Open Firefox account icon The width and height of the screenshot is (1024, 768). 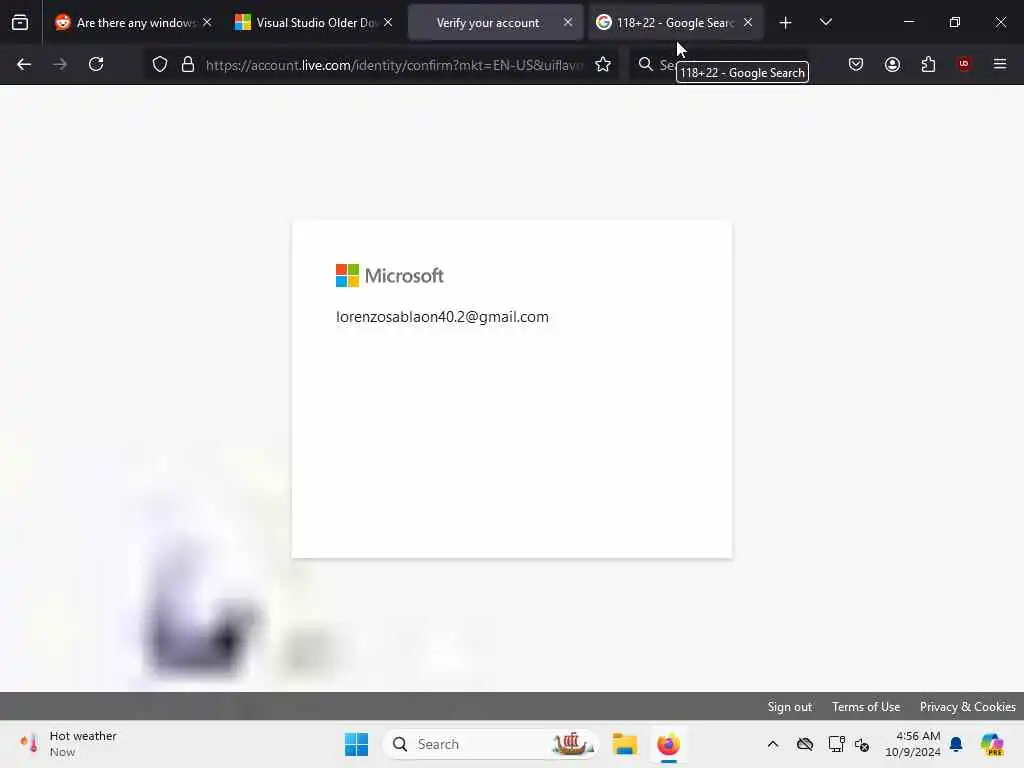point(892,64)
